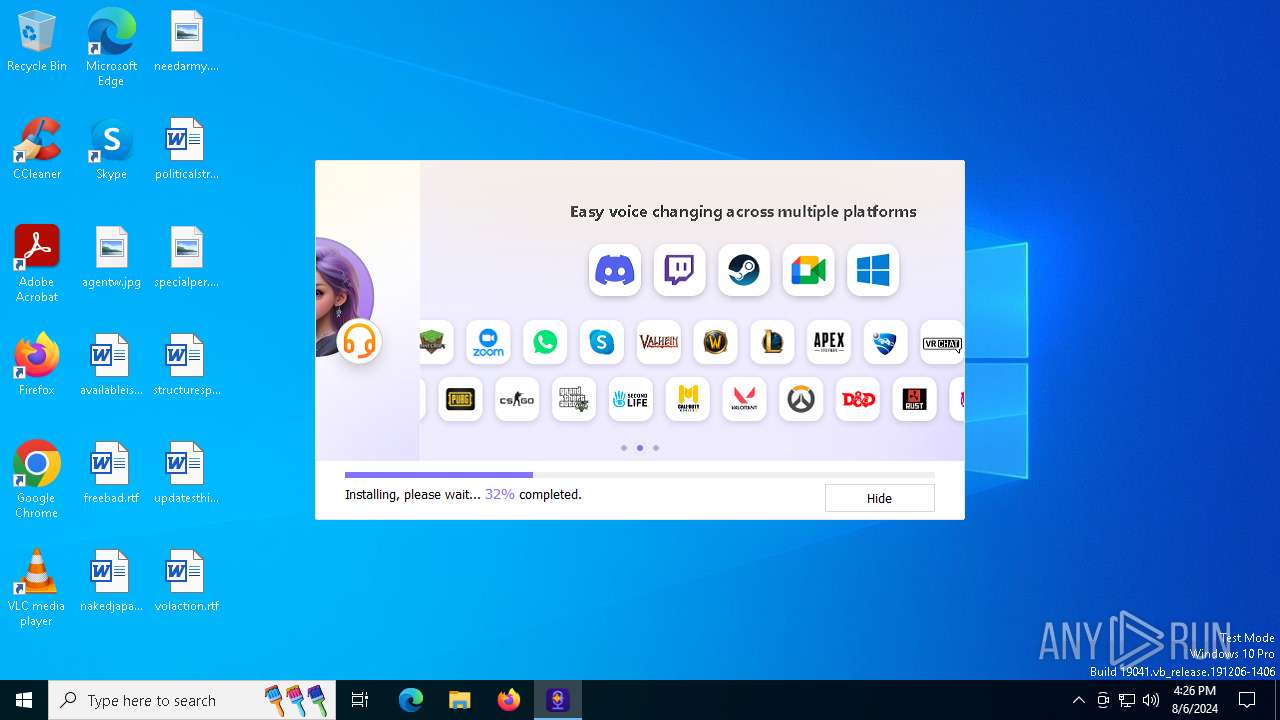Click the Zoom icon in the installer
Screen dimensions: 1280x720
pos(488,343)
